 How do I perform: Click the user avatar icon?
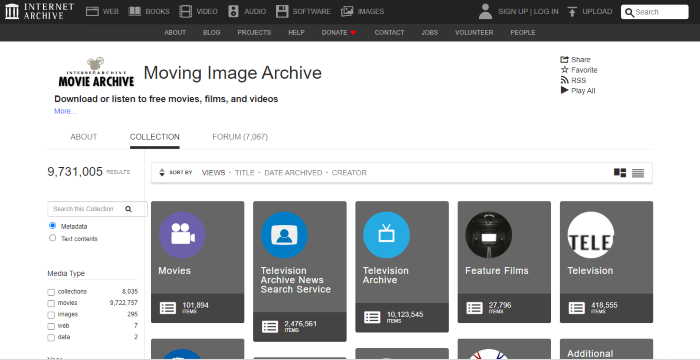485,12
